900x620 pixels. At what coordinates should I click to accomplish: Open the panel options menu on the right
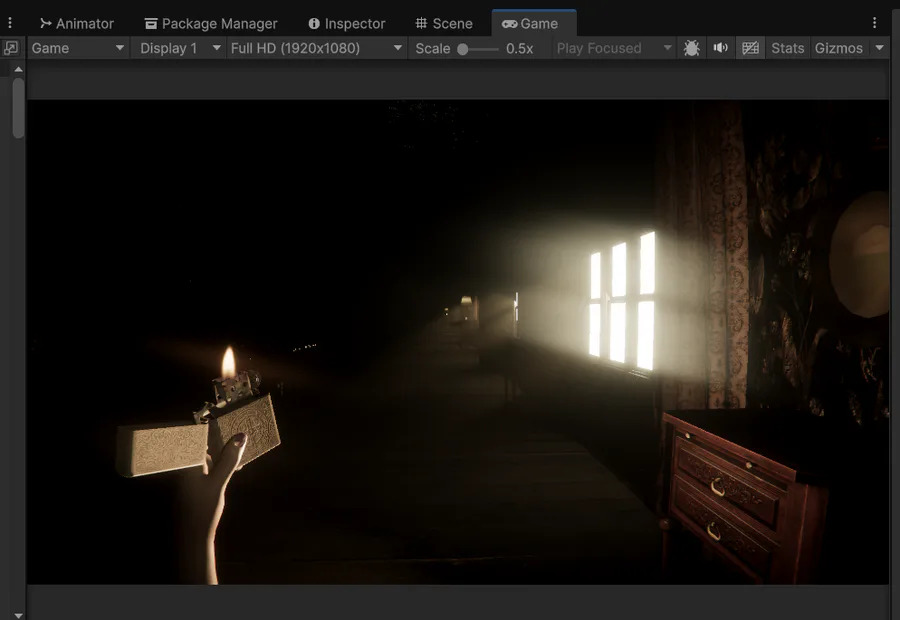pyautogui.click(x=874, y=23)
